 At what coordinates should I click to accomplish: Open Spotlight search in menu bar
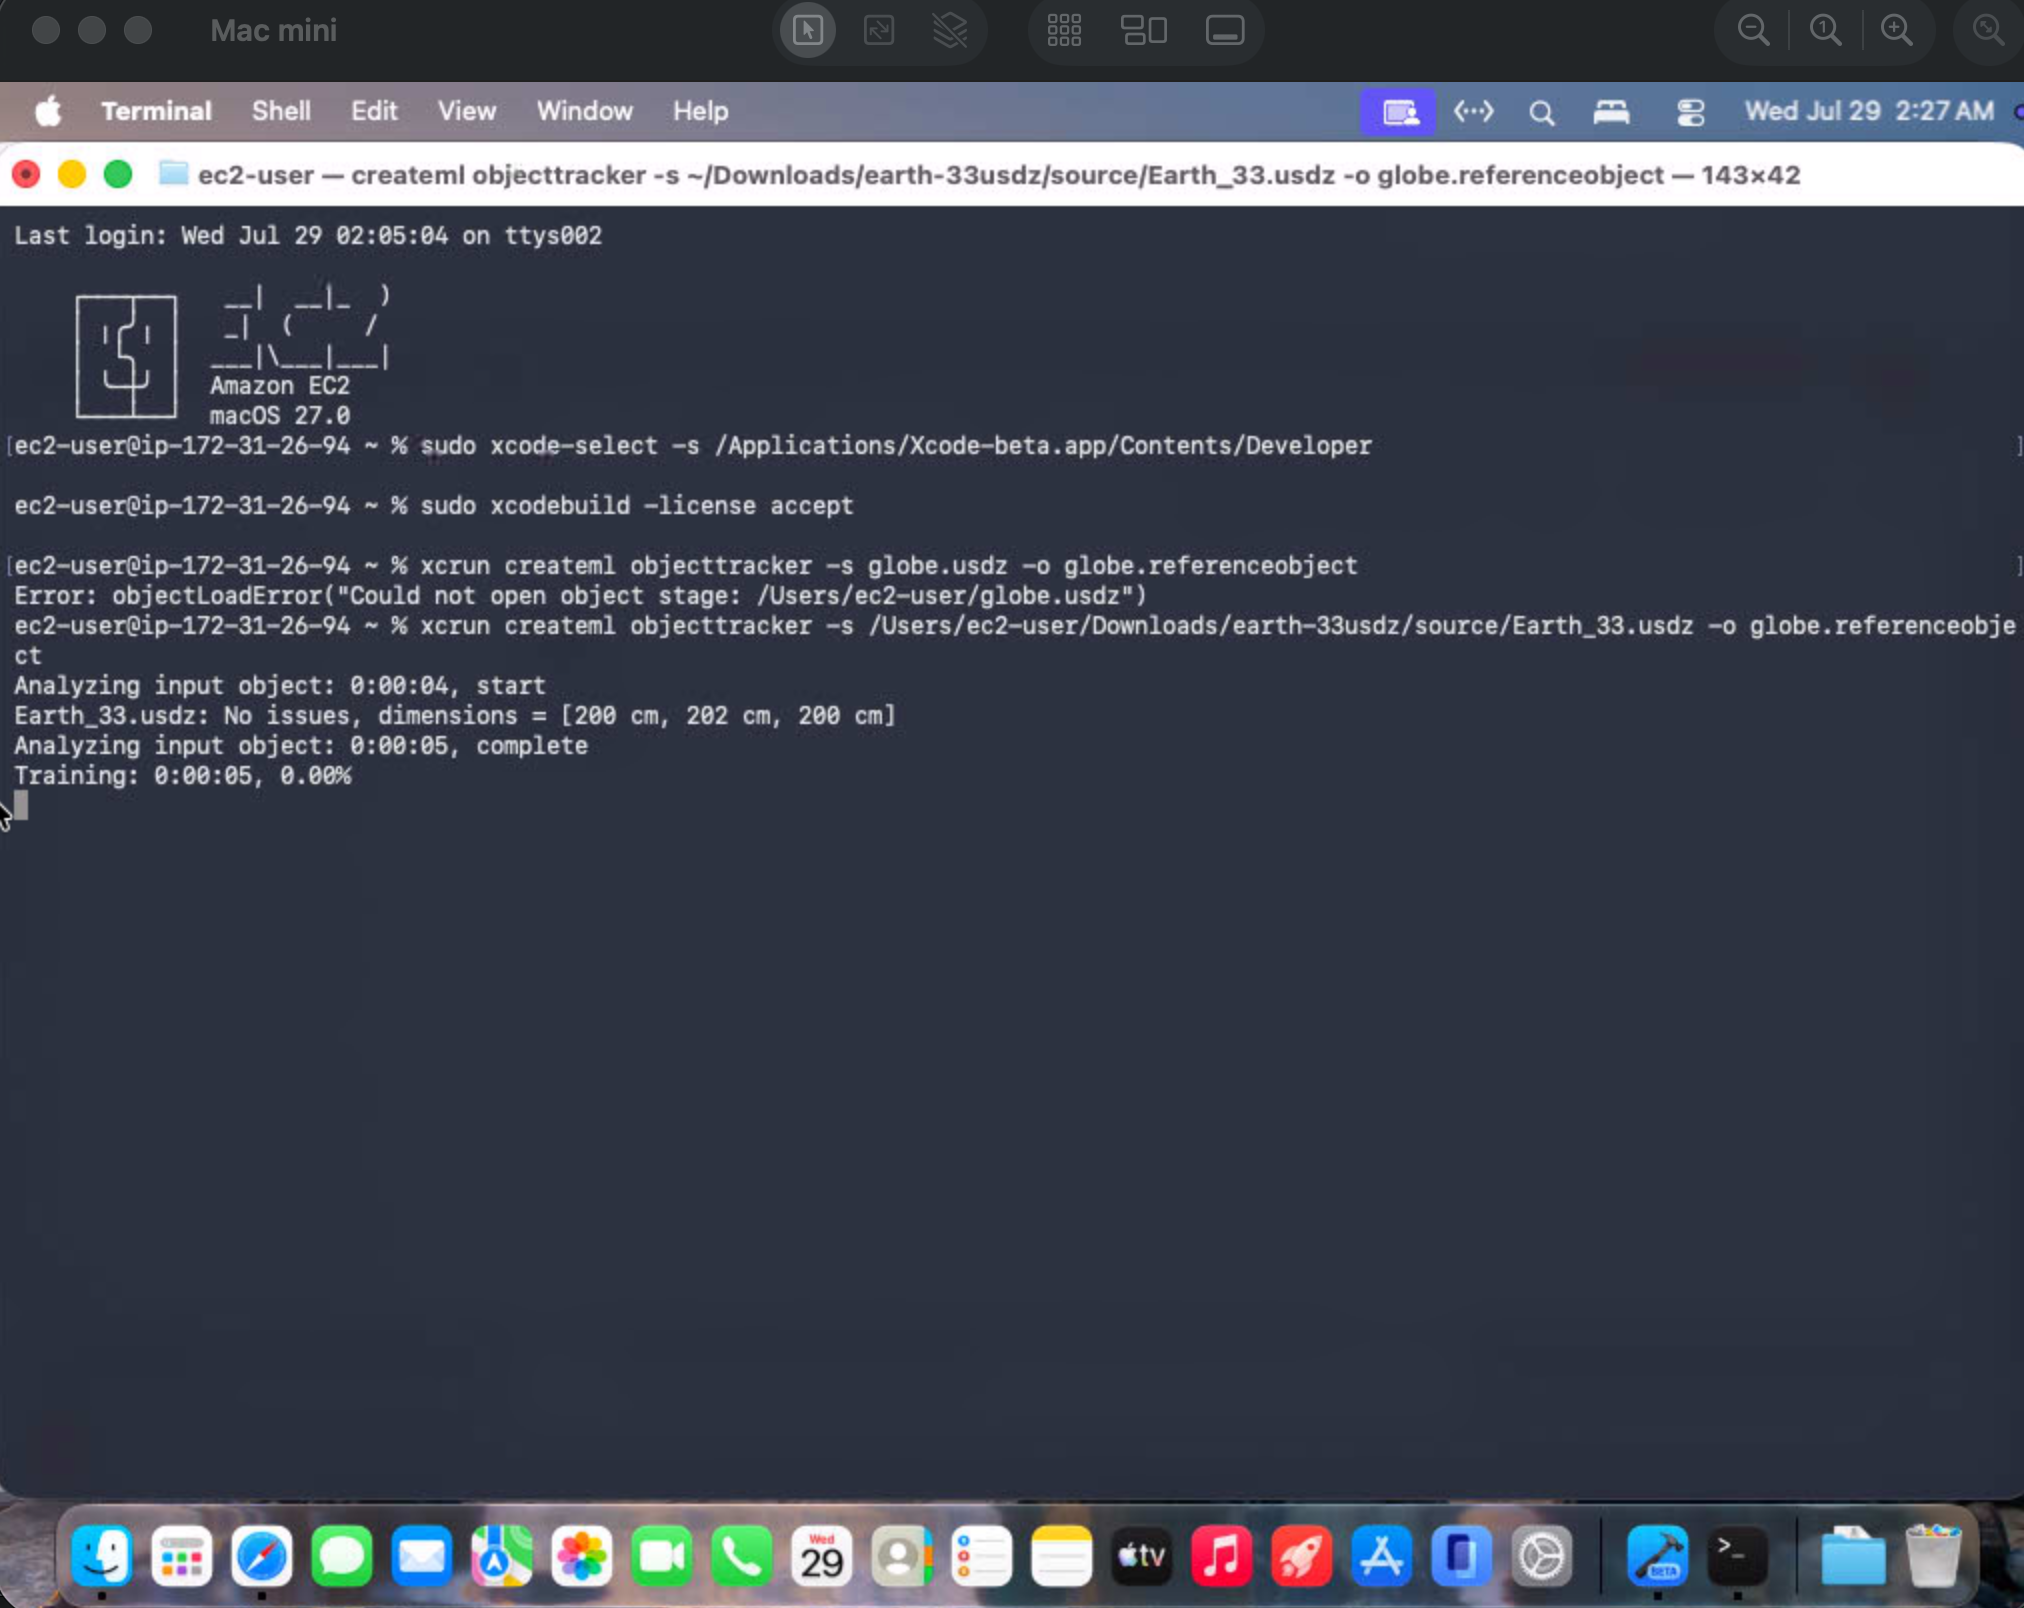click(1541, 112)
